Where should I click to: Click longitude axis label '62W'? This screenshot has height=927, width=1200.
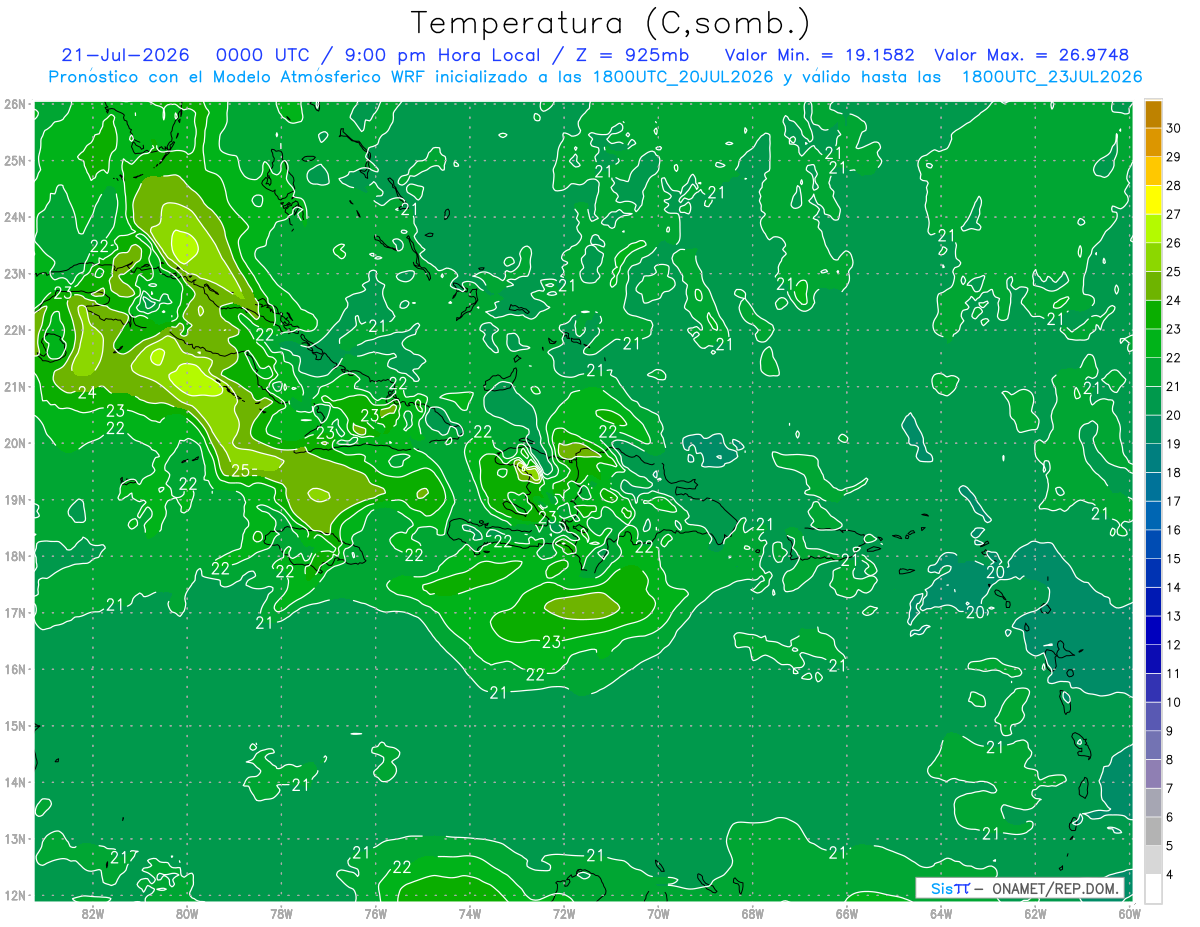[1035, 912]
